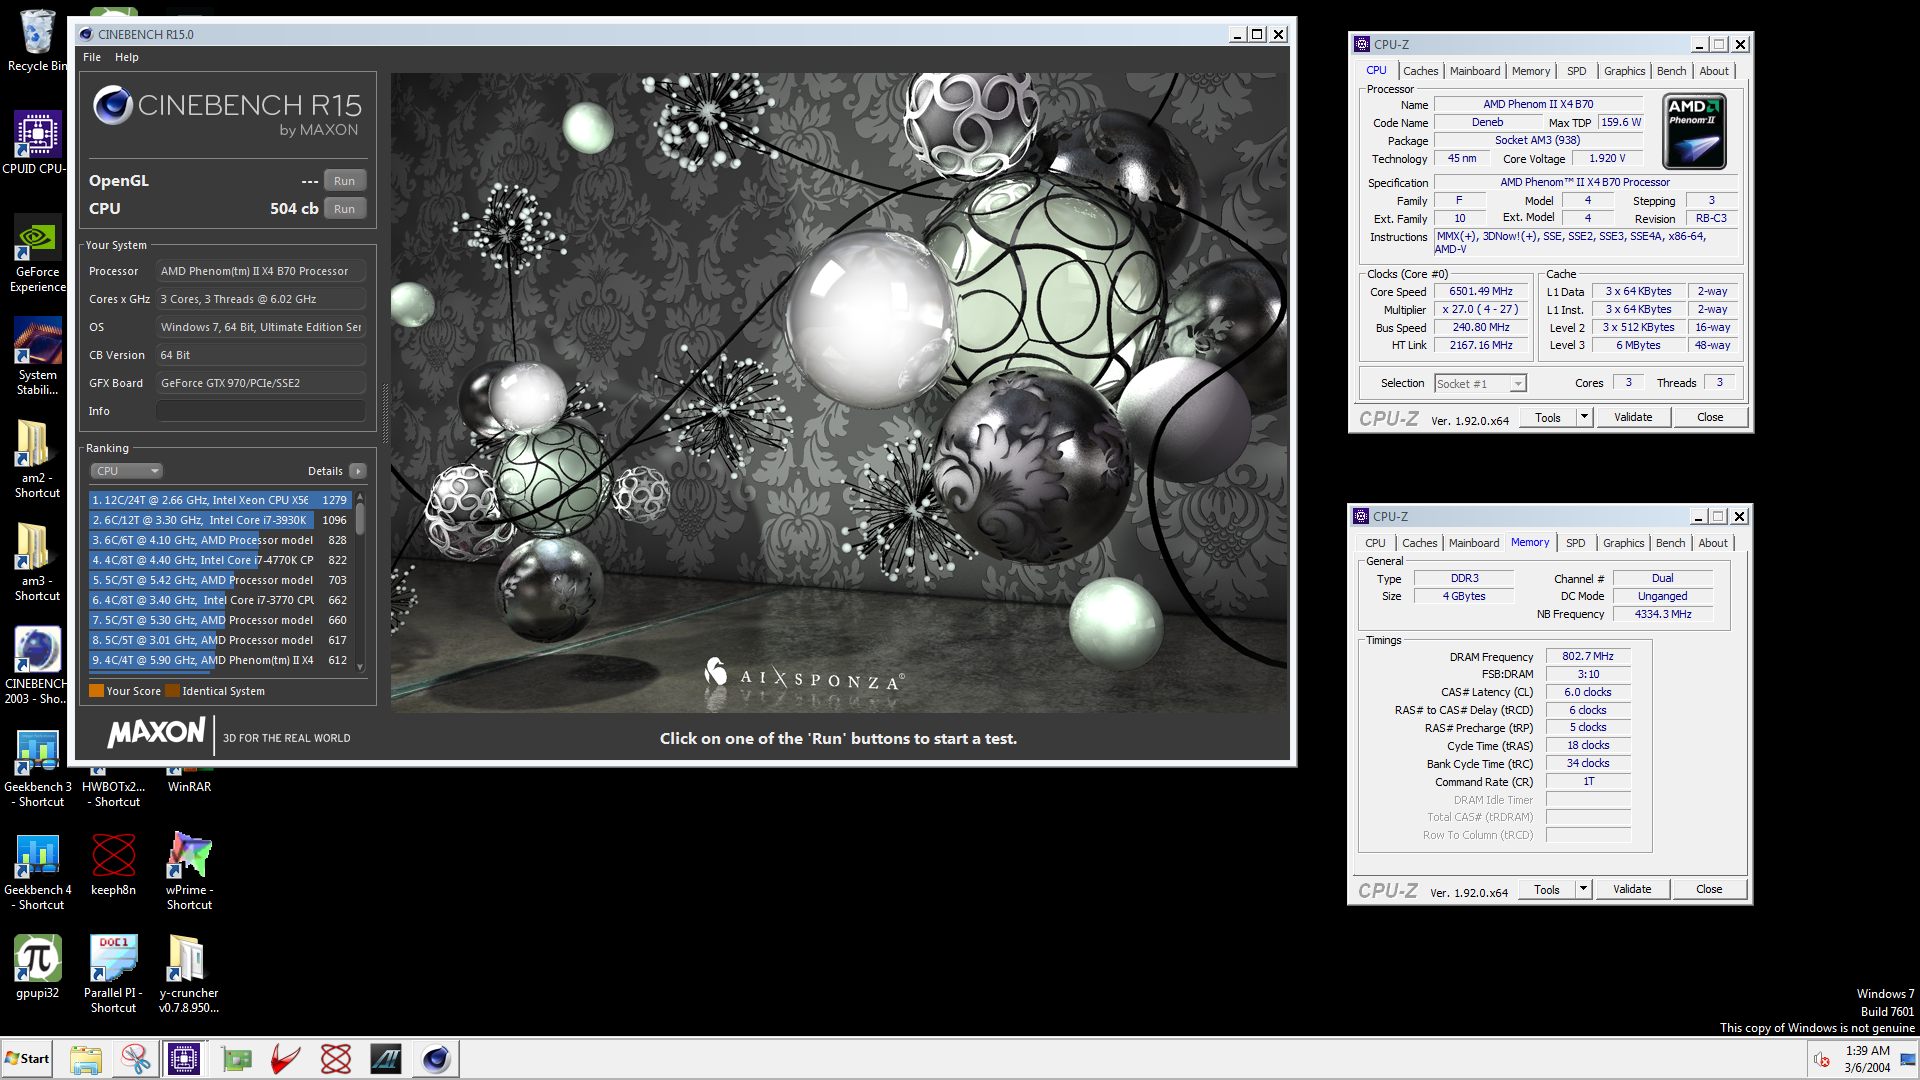Switch to the Mainboard tab in upper CPU-Z

click(1475, 71)
